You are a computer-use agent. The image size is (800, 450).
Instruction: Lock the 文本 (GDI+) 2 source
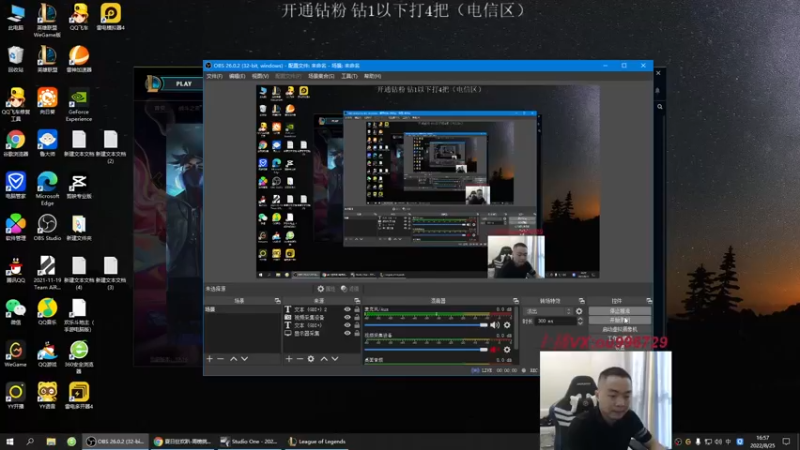357,309
